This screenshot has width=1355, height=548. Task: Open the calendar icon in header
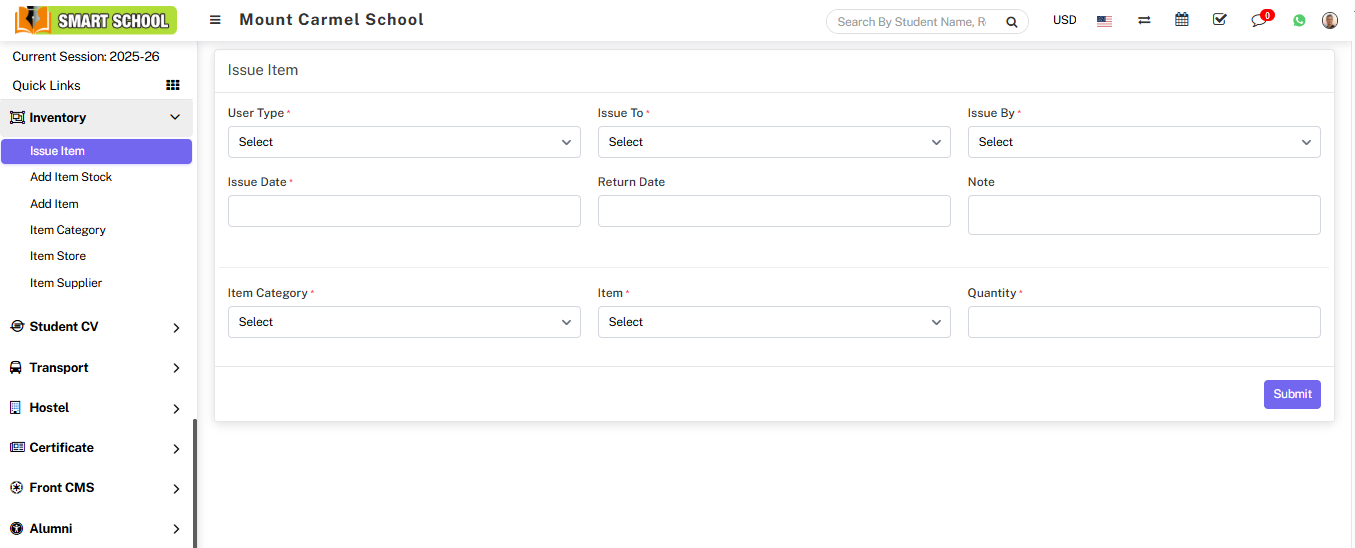1182,20
